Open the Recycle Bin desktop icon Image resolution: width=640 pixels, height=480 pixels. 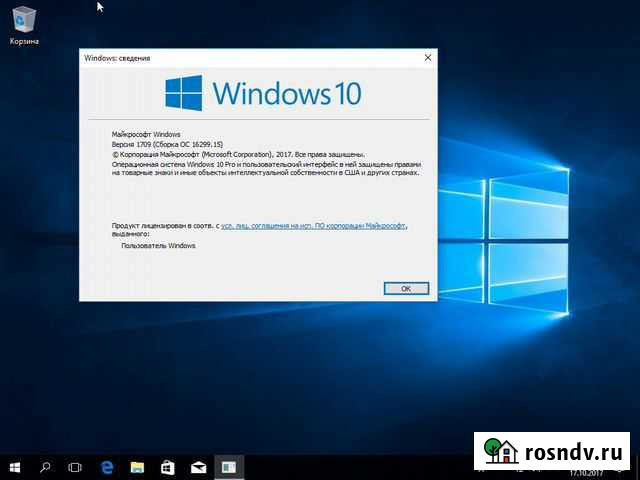pyautogui.click(x=24, y=25)
